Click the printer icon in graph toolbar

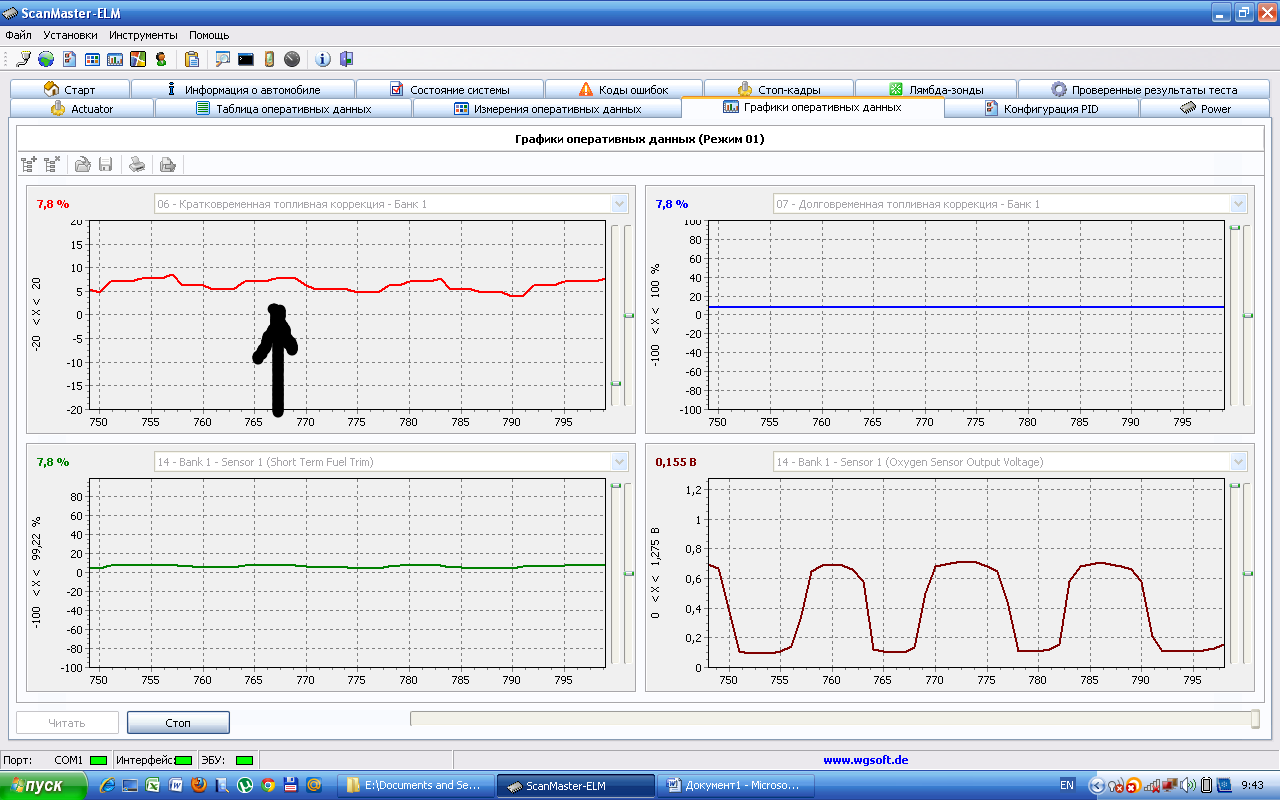pyautogui.click(x=138, y=165)
